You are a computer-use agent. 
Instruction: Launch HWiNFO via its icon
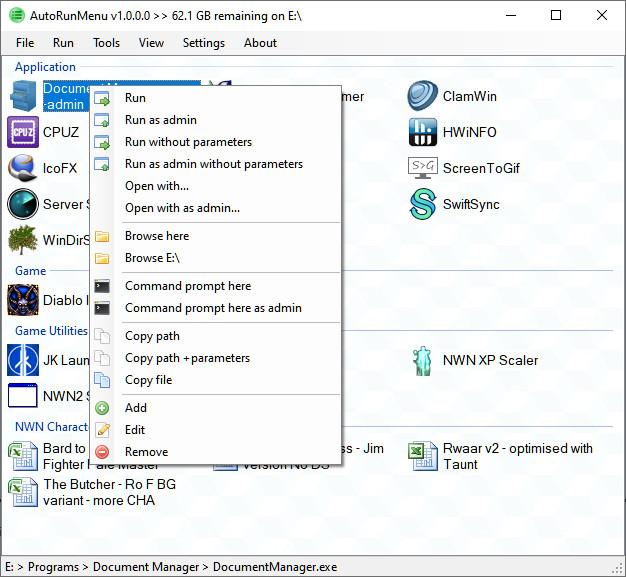click(x=423, y=132)
